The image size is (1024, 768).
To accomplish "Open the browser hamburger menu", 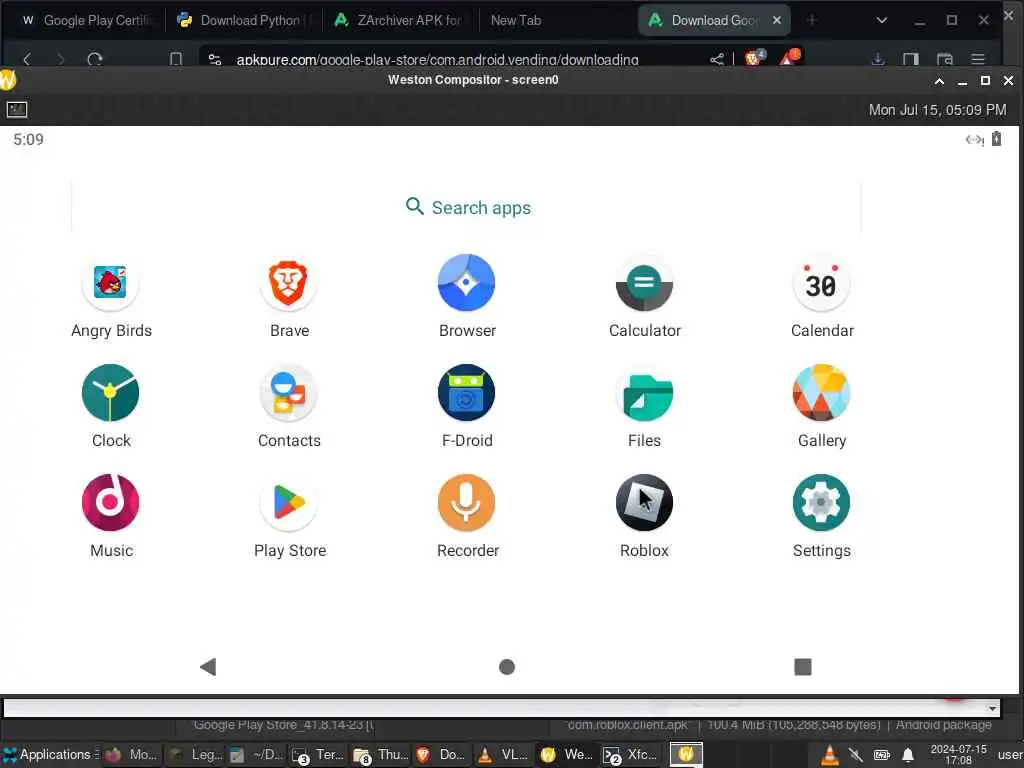I will pos(978,59).
